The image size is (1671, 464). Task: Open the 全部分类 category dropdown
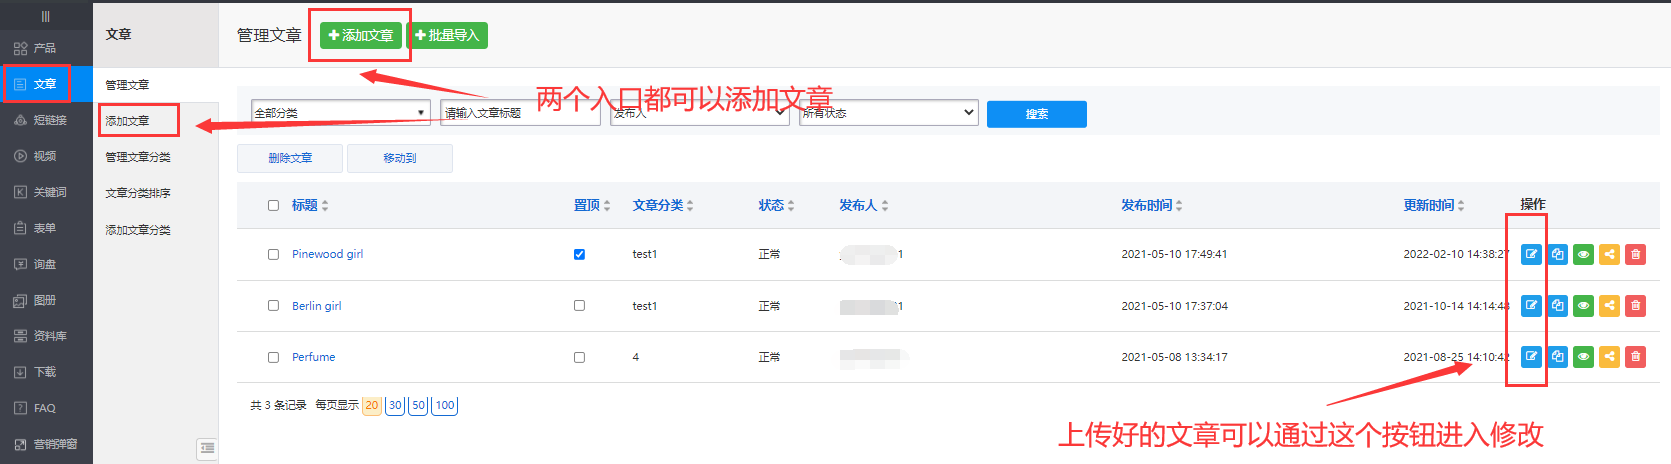(x=340, y=113)
